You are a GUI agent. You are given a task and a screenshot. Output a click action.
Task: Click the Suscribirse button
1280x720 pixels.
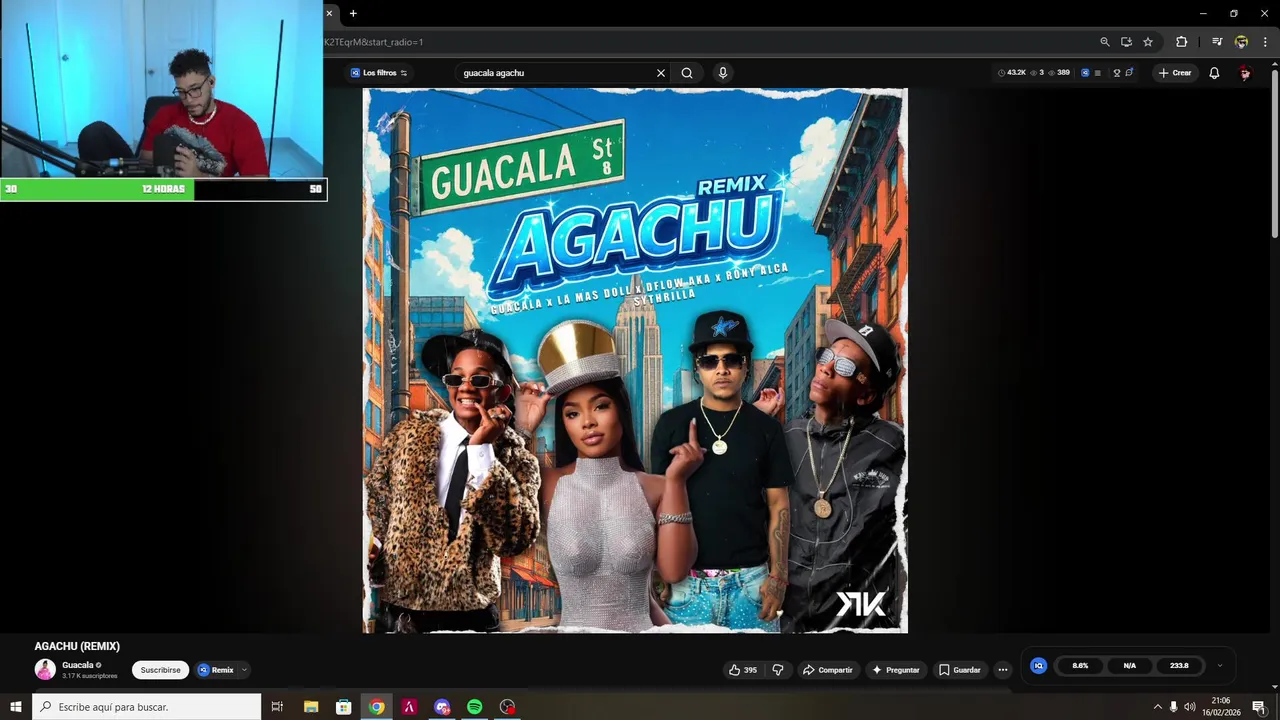(160, 670)
